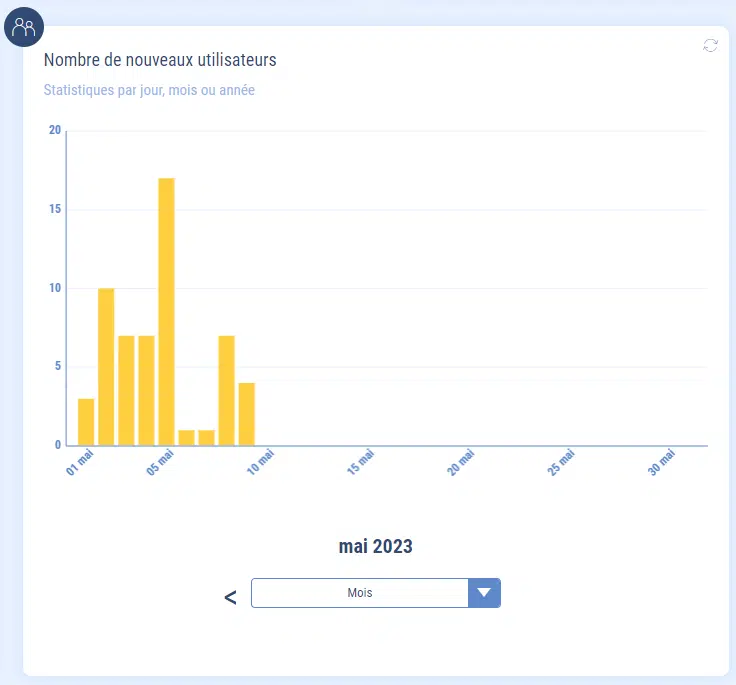Image resolution: width=736 pixels, height=685 pixels.
Task: Click the 01 mai bar
Action: 86,421
